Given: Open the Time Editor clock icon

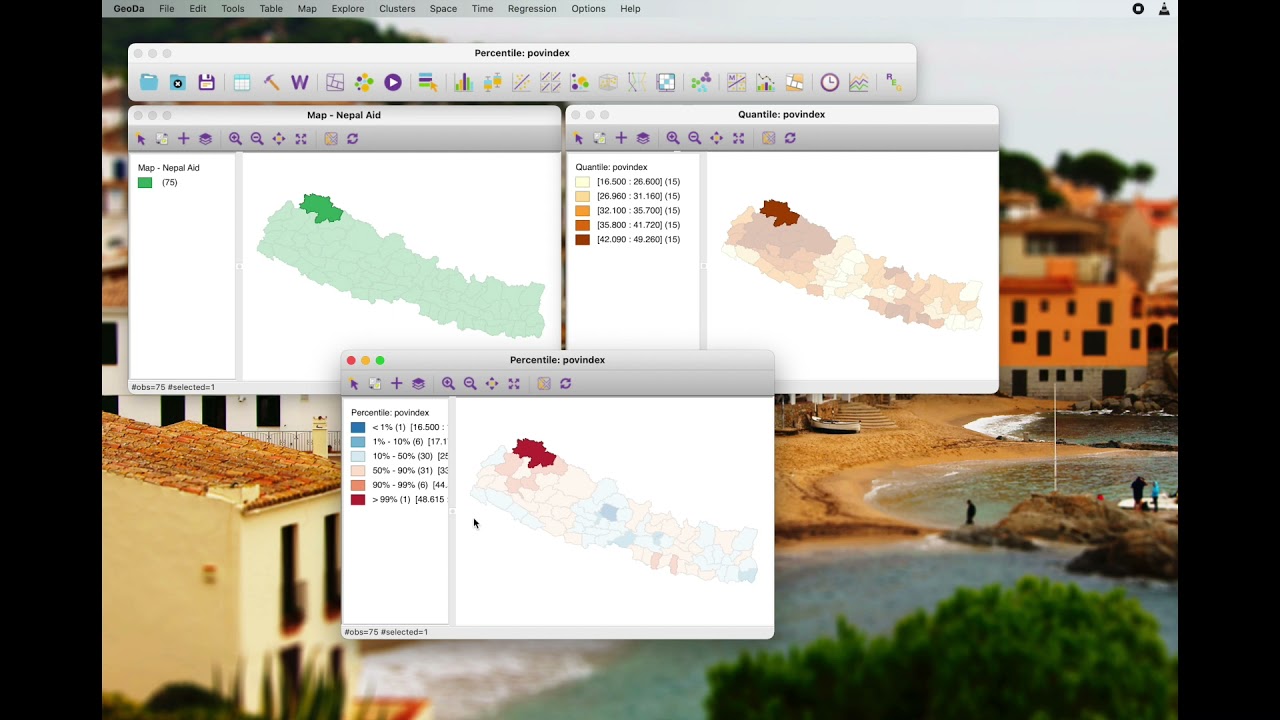Looking at the screenshot, I should (830, 83).
